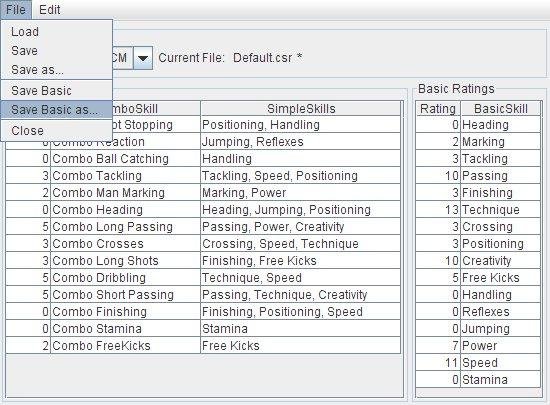Click the BasicSkill column header

[x=501, y=109]
